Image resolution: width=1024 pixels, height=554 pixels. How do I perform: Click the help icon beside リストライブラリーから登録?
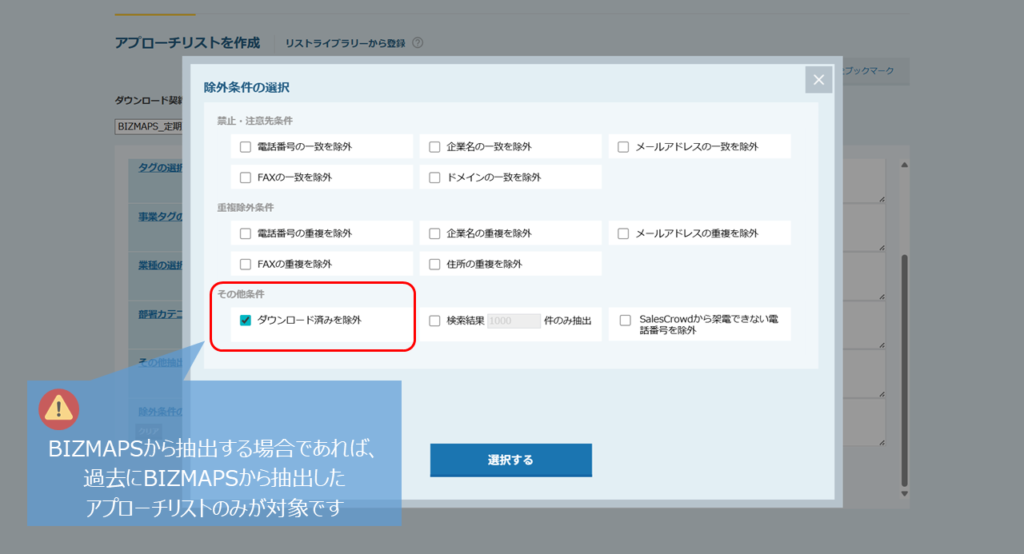click(417, 43)
